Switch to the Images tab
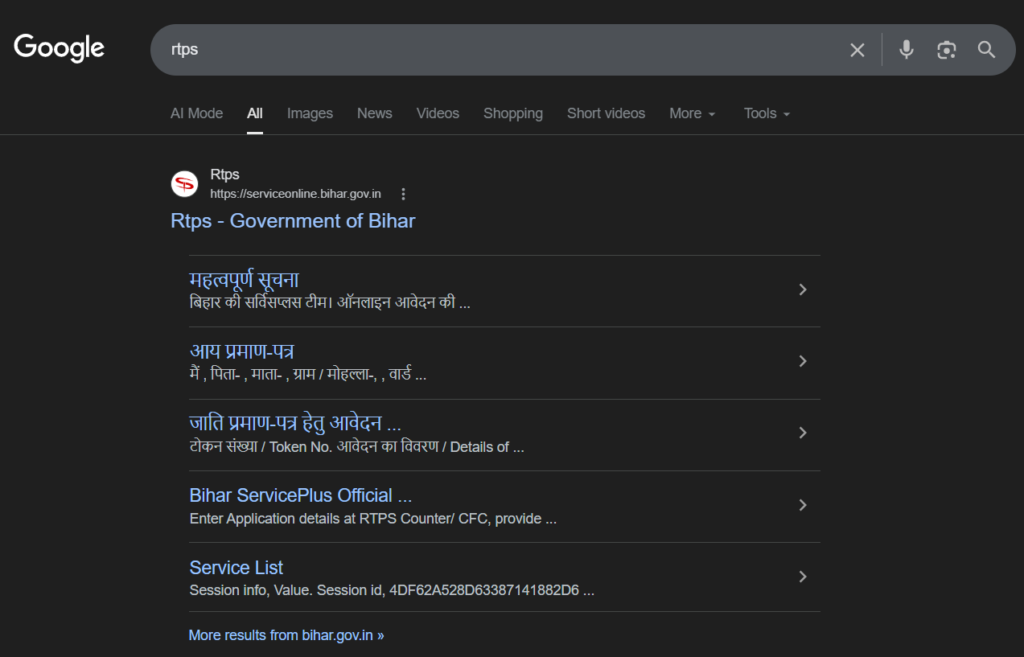This screenshot has height=657, width=1024. click(x=310, y=114)
